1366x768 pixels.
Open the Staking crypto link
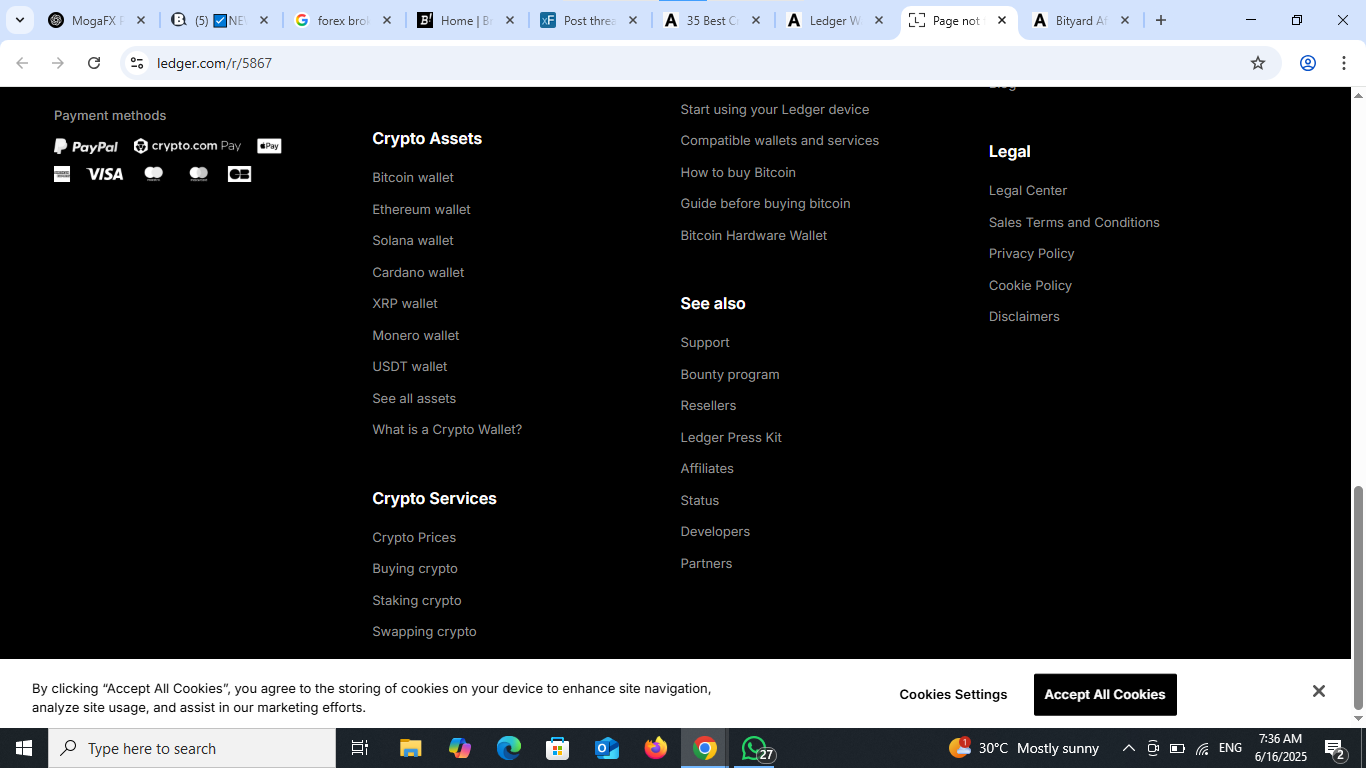(x=417, y=600)
